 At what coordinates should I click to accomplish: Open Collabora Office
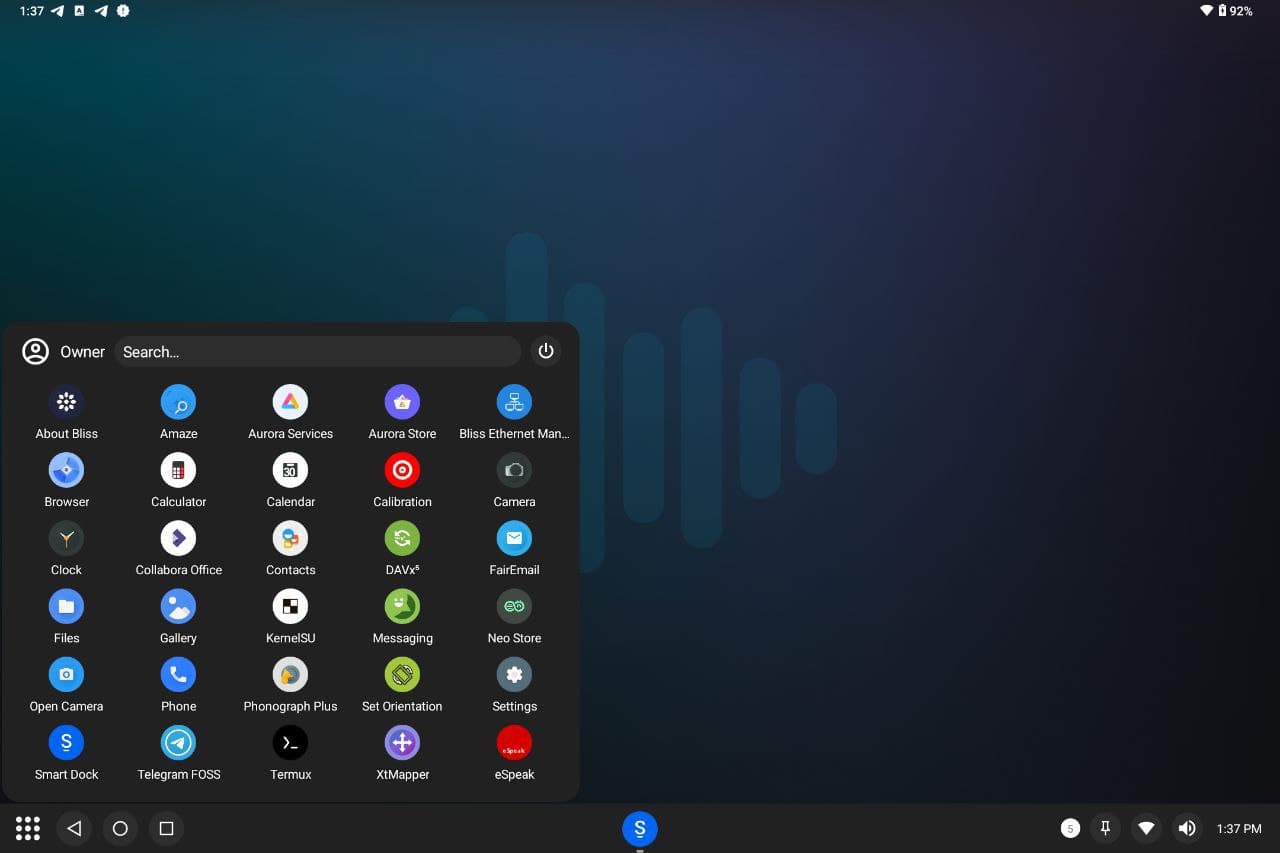pyautogui.click(x=178, y=538)
